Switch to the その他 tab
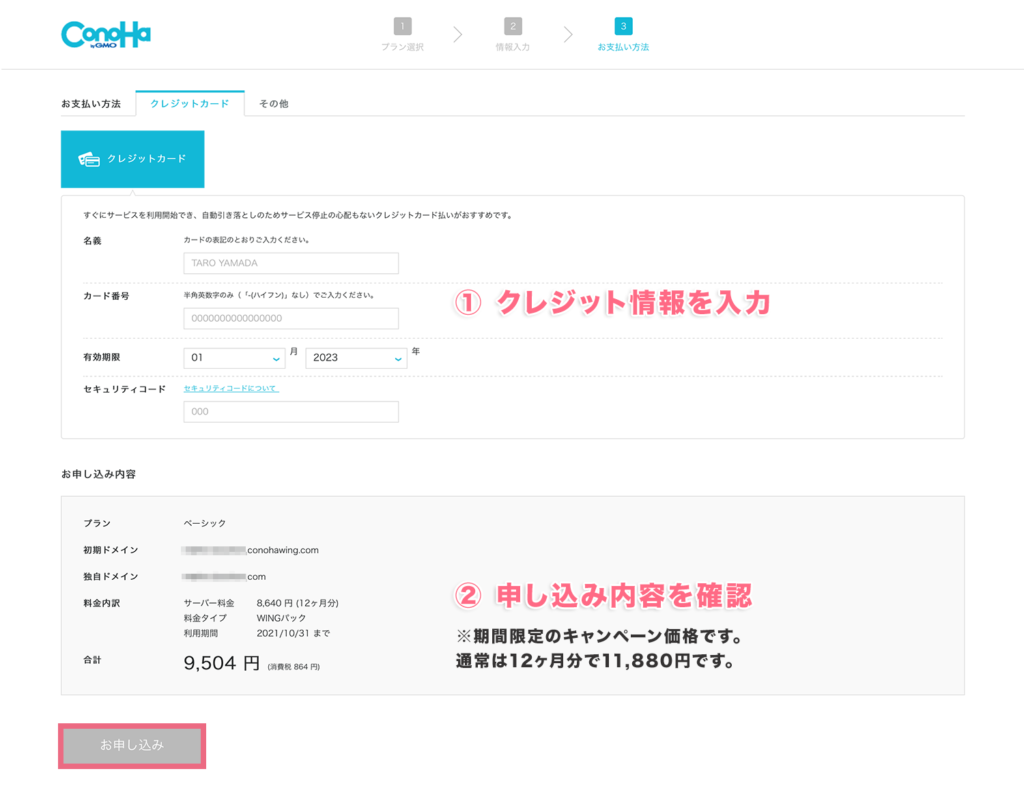 [274, 103]
